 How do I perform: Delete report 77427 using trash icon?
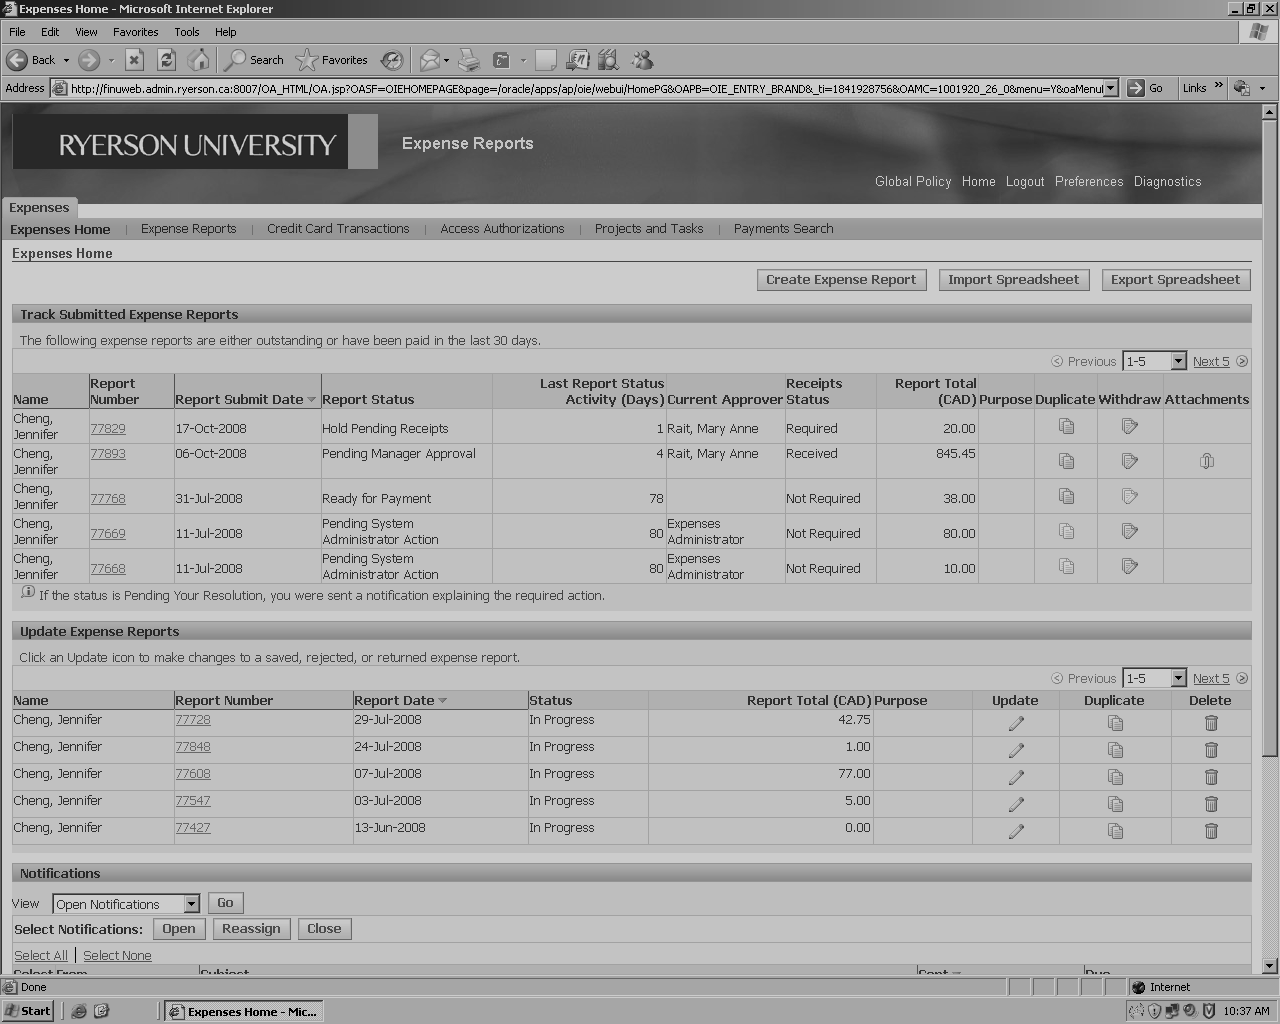click(1211, 831)
